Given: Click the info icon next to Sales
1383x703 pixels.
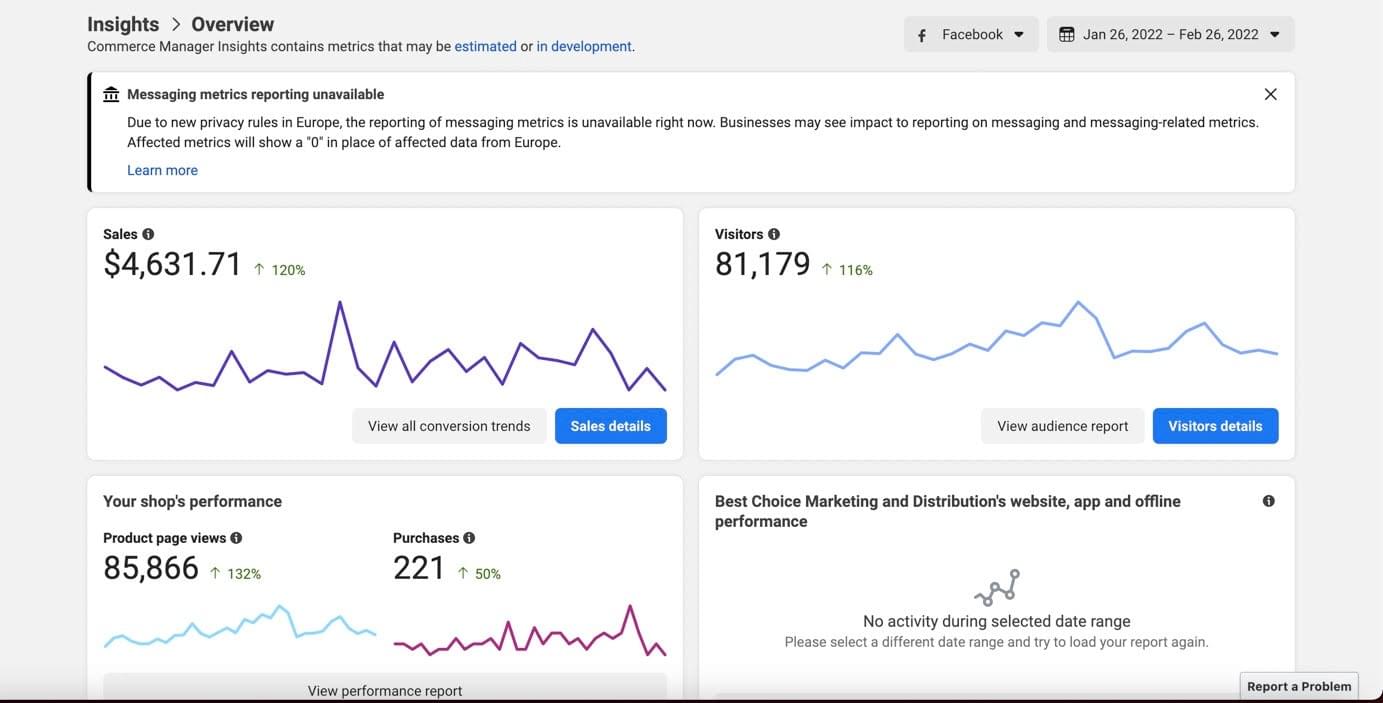Looking at the screenshot, I should (x=148, y=234).
